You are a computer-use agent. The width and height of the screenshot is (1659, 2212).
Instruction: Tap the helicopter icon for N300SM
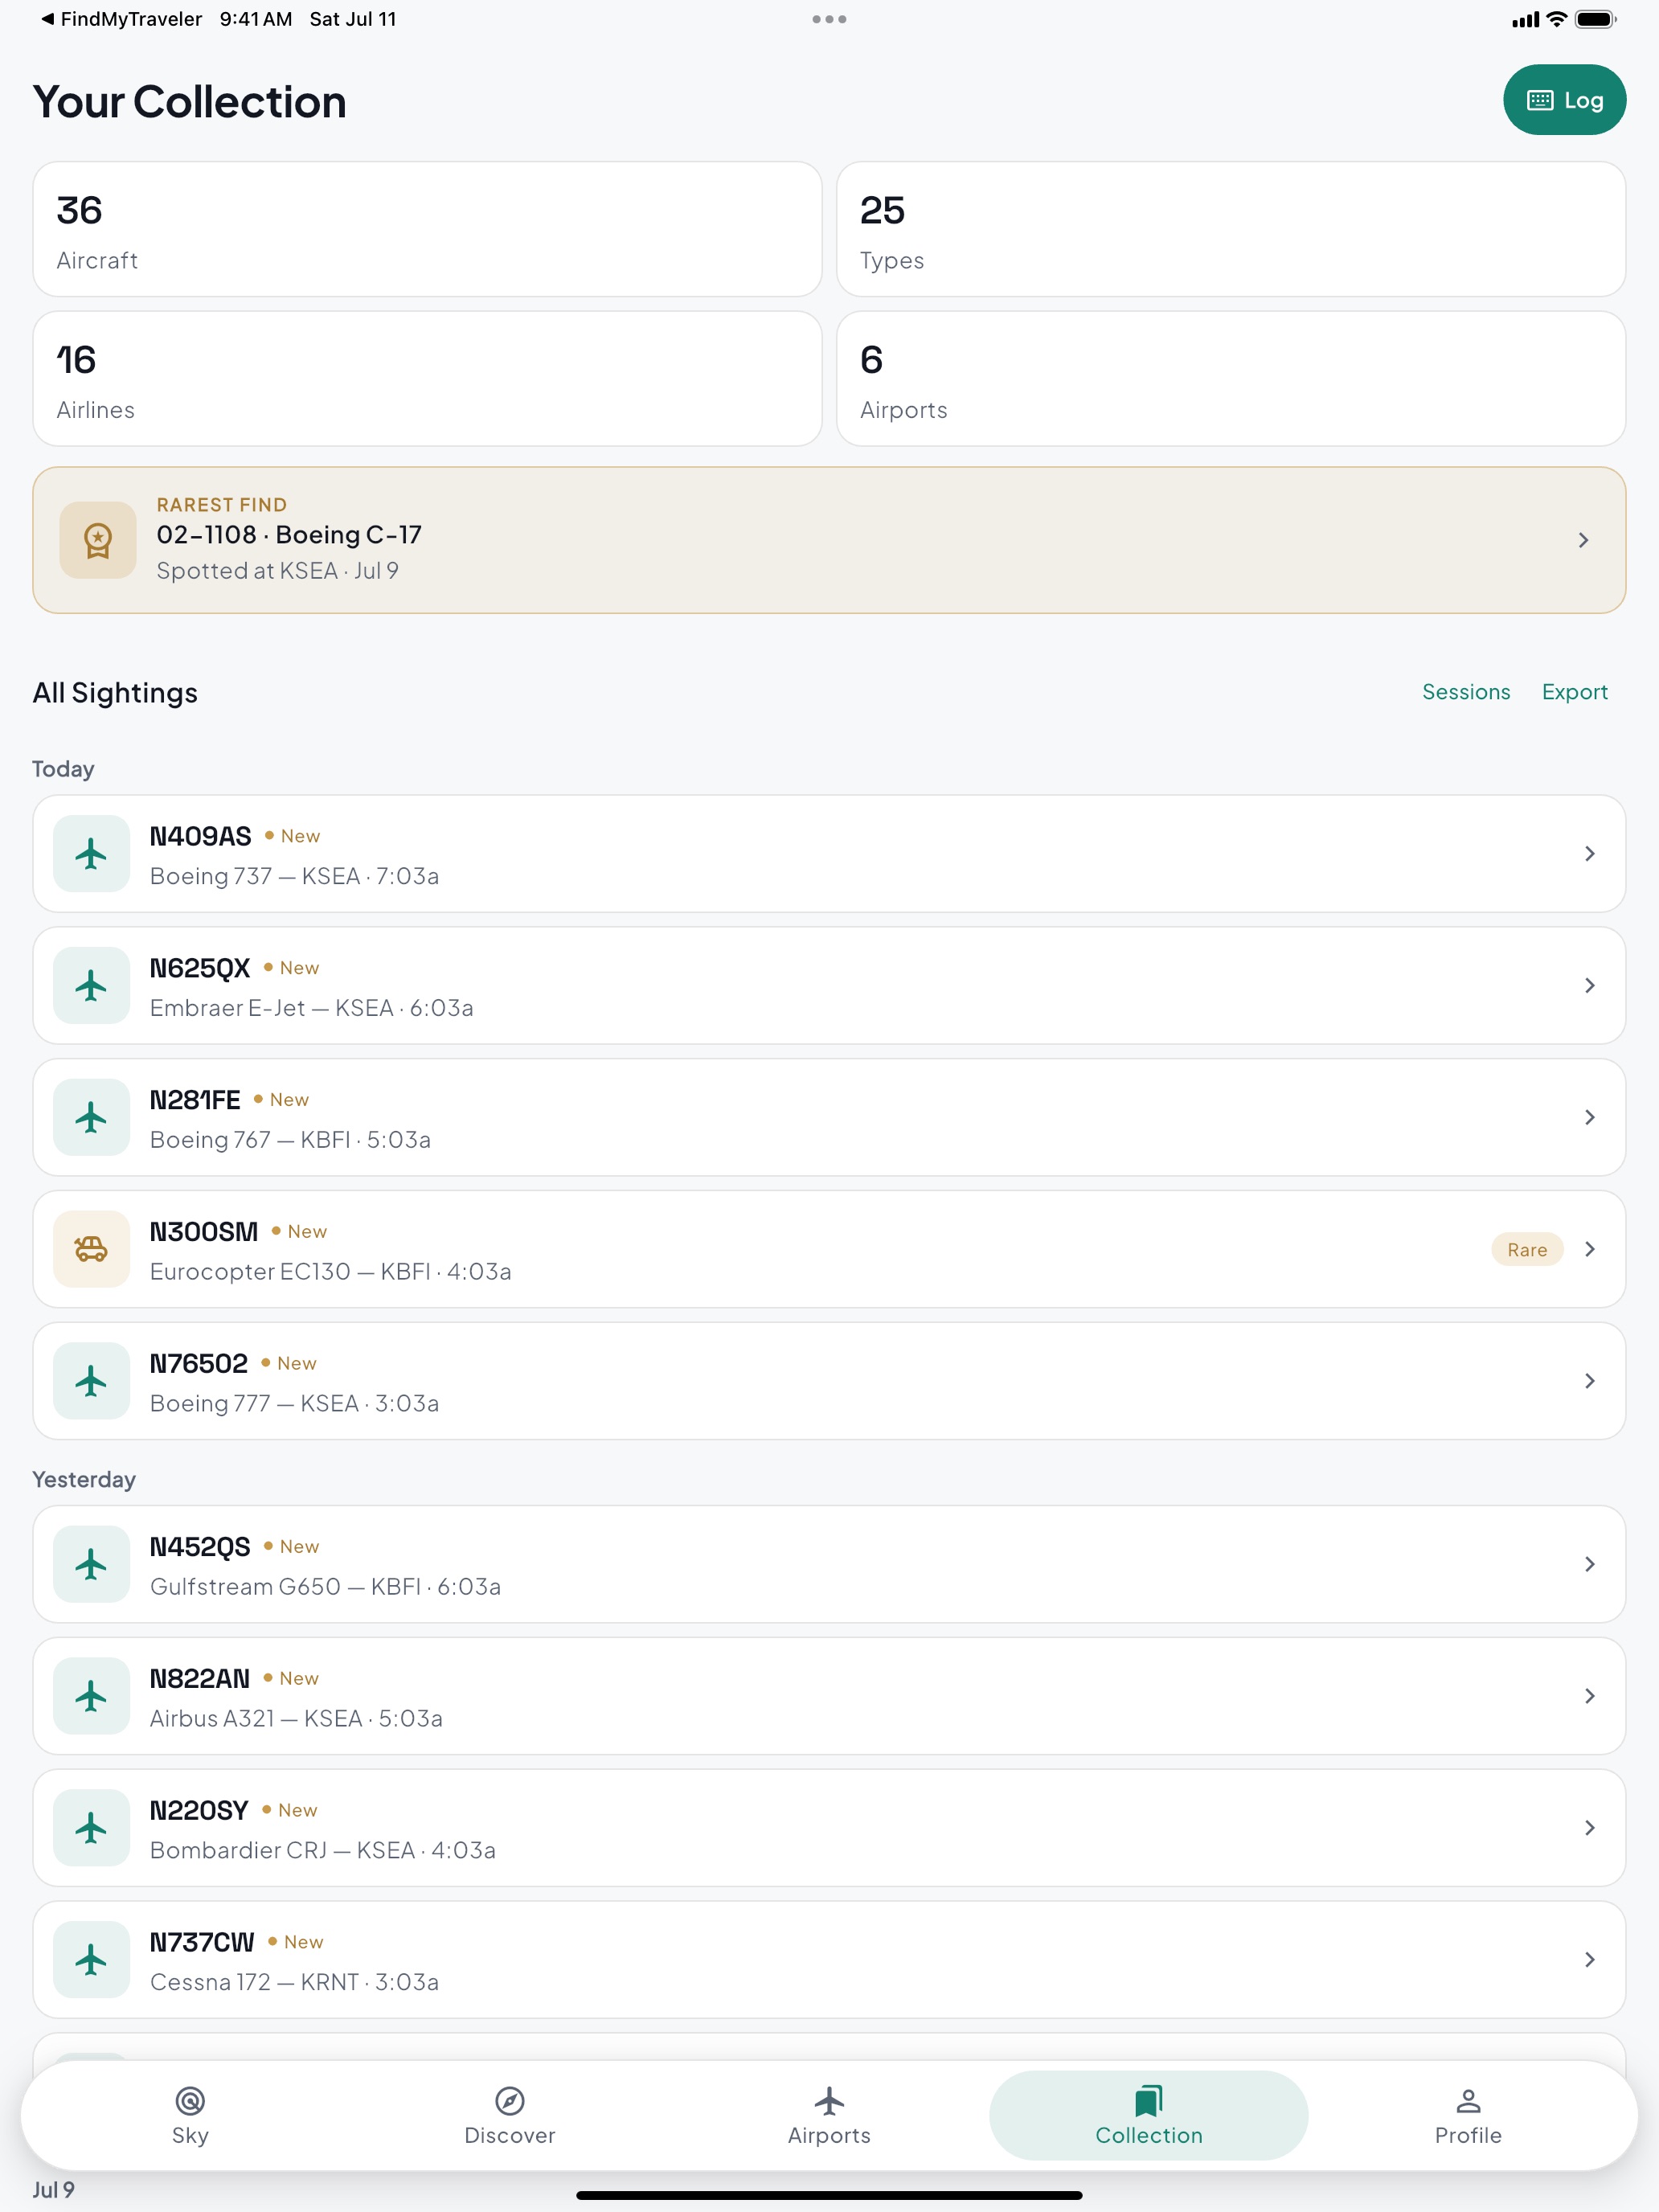pos(91,1249)
